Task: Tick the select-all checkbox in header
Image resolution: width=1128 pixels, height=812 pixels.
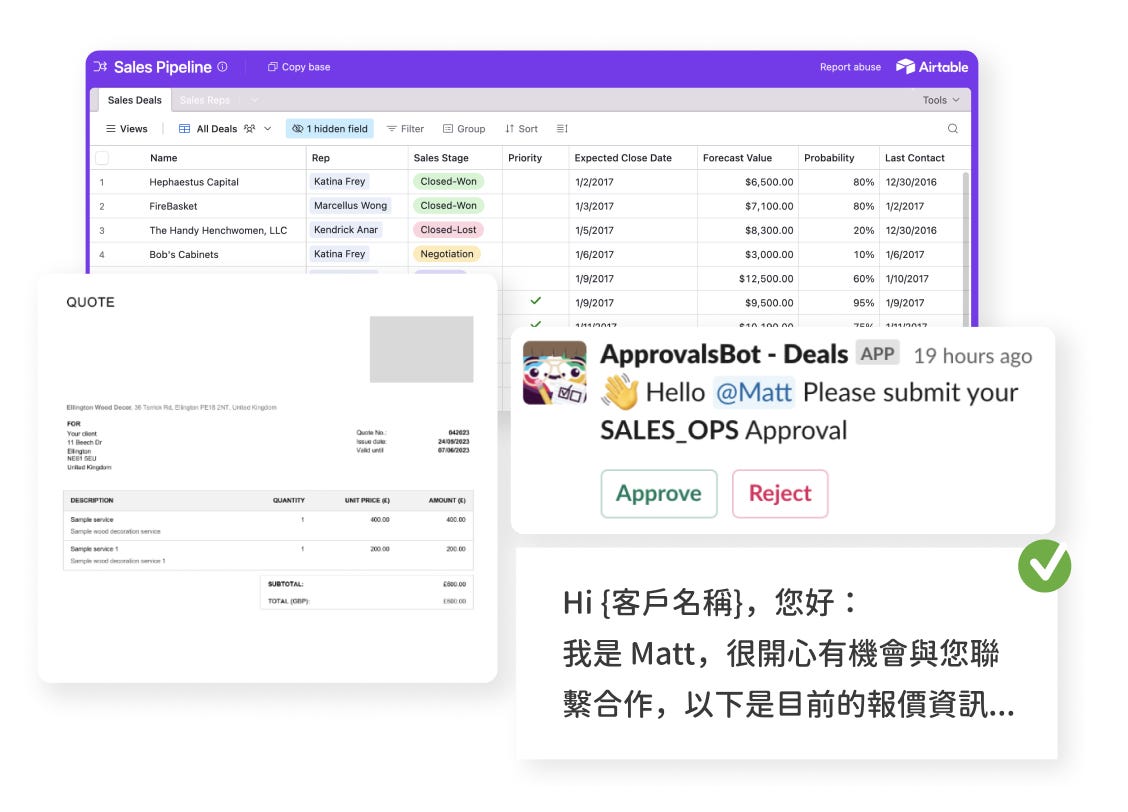Action: click(102, 158)
